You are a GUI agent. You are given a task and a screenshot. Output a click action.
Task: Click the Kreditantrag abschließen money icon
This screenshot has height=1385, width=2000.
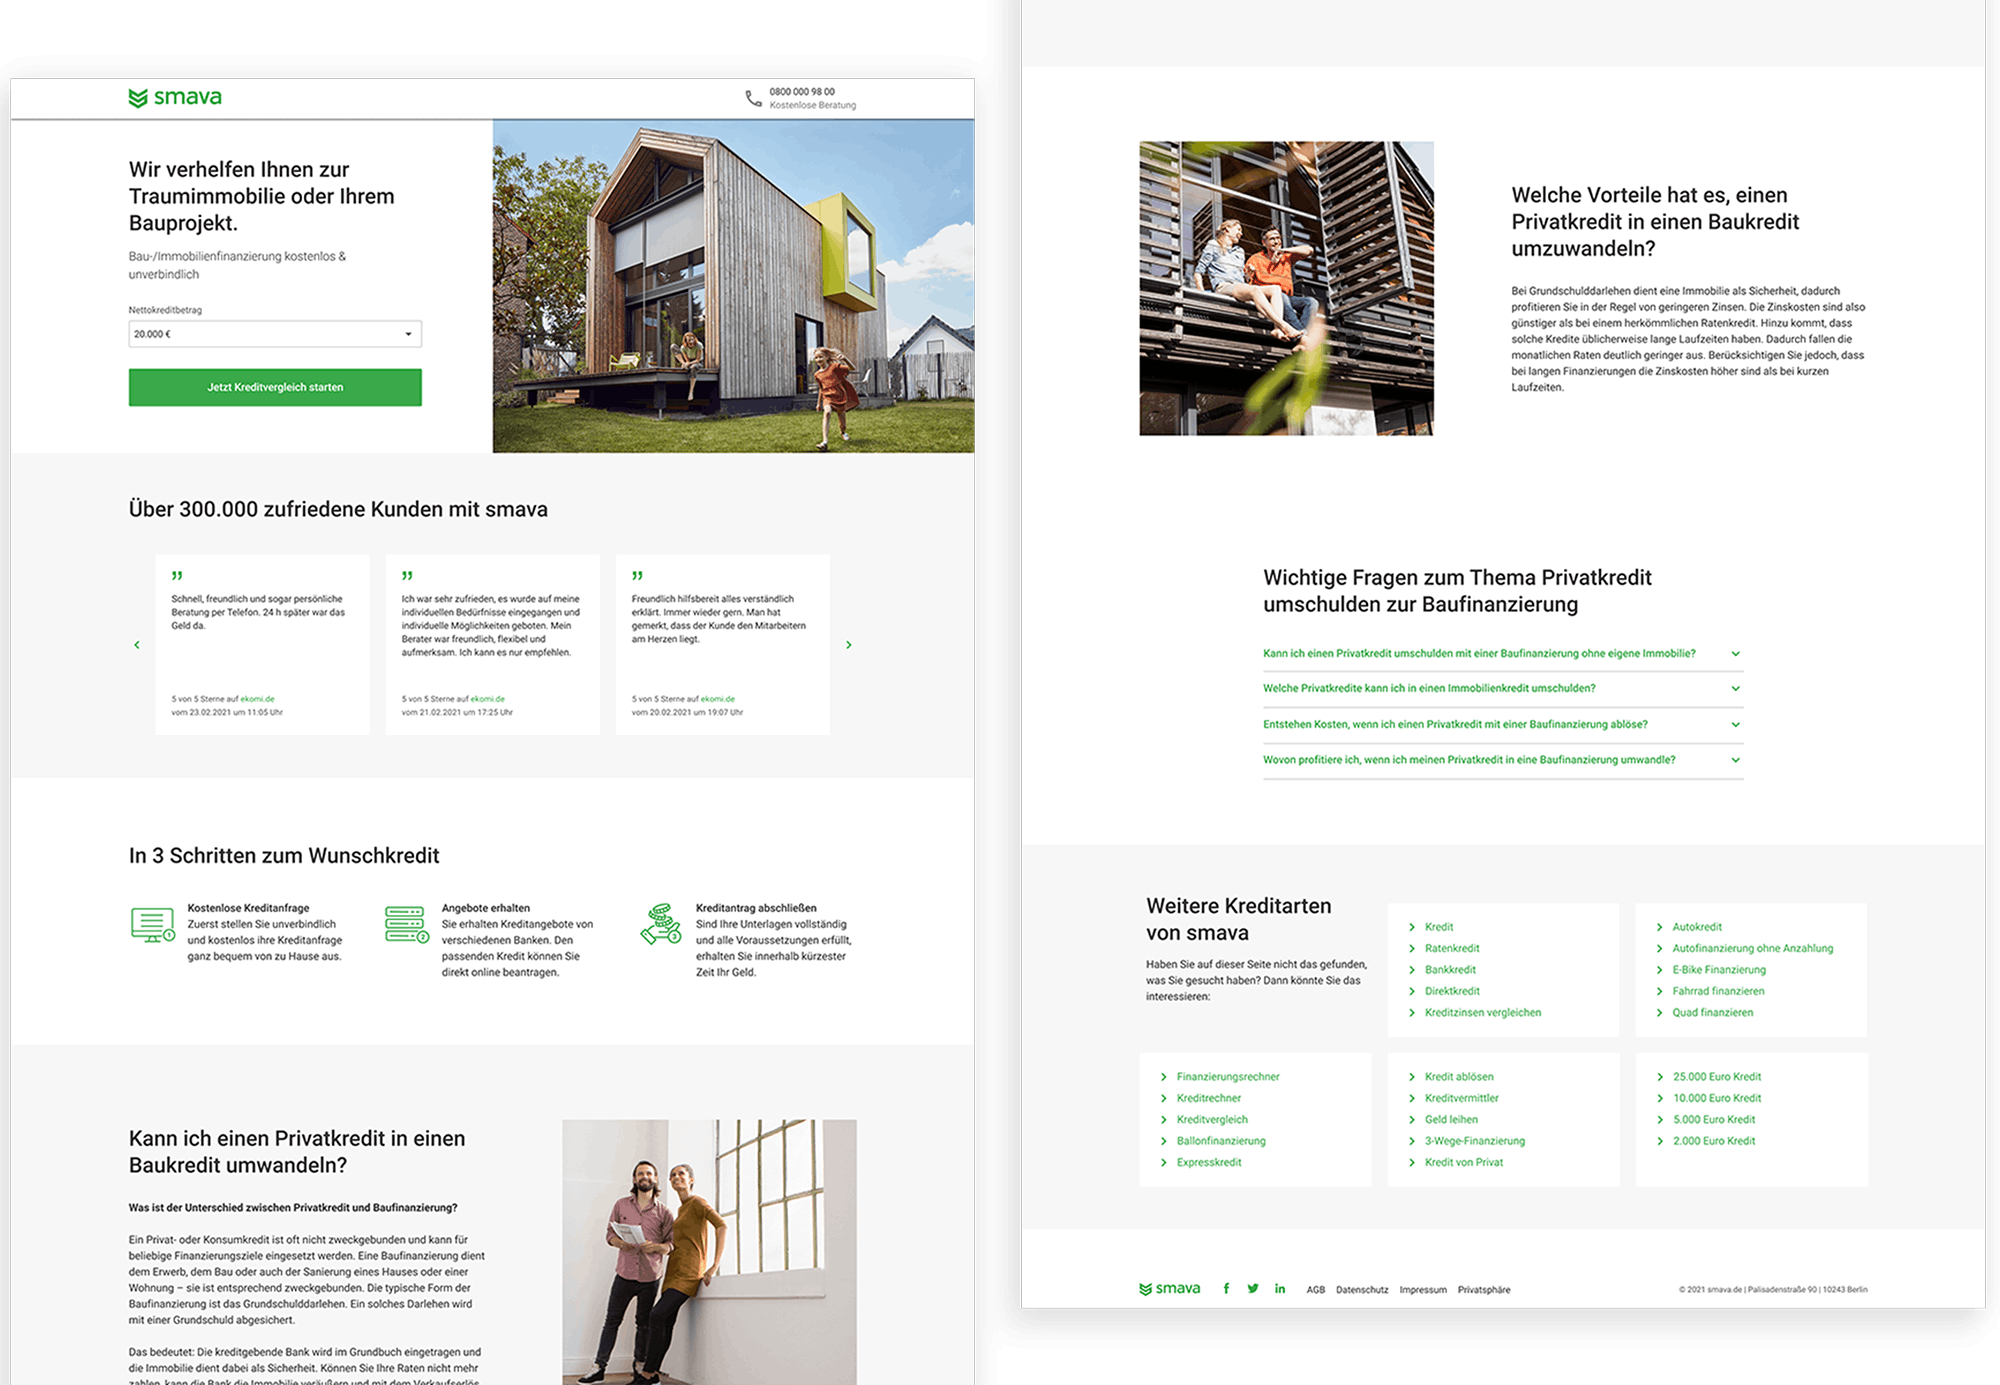click(661, 925)
